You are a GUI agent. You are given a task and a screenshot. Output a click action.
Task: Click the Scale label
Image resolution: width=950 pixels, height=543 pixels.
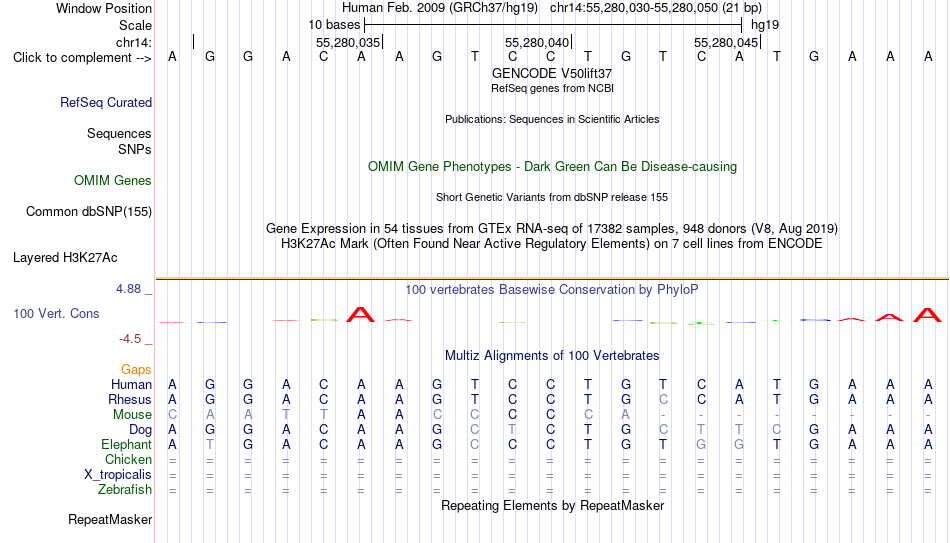click(135, 25)
